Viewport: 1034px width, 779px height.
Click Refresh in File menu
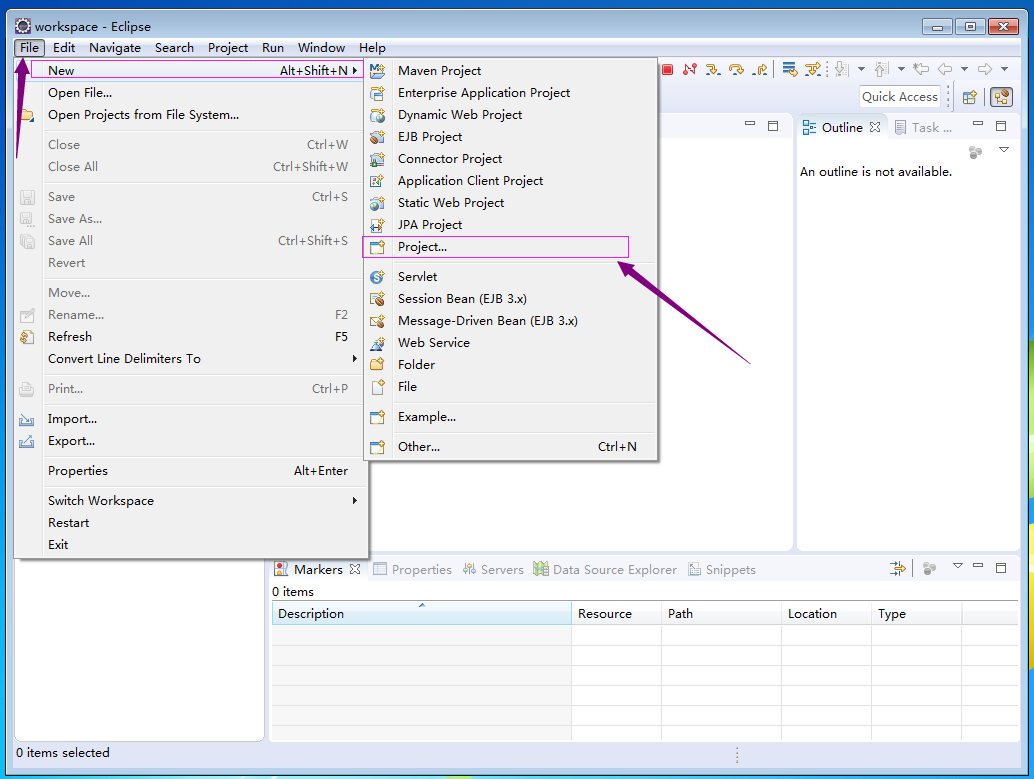click(191, 336)
